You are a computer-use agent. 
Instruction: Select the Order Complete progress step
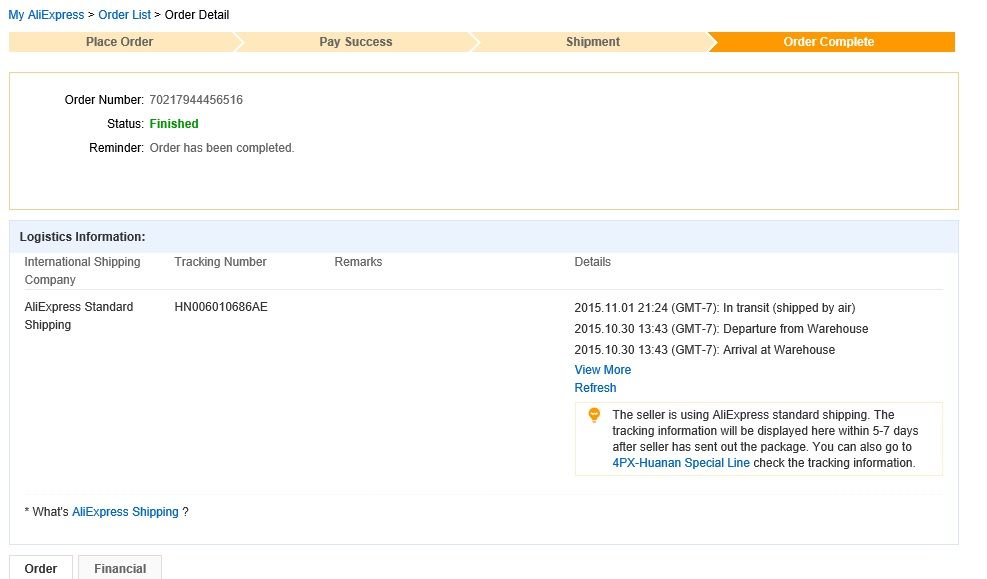(x=829, y=42)
